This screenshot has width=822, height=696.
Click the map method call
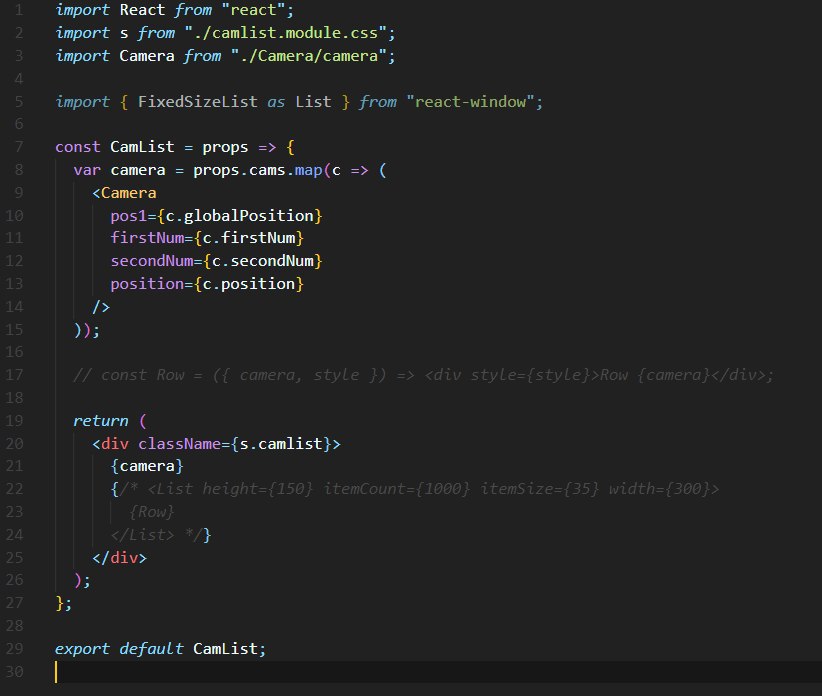click(x=308, y=170)
